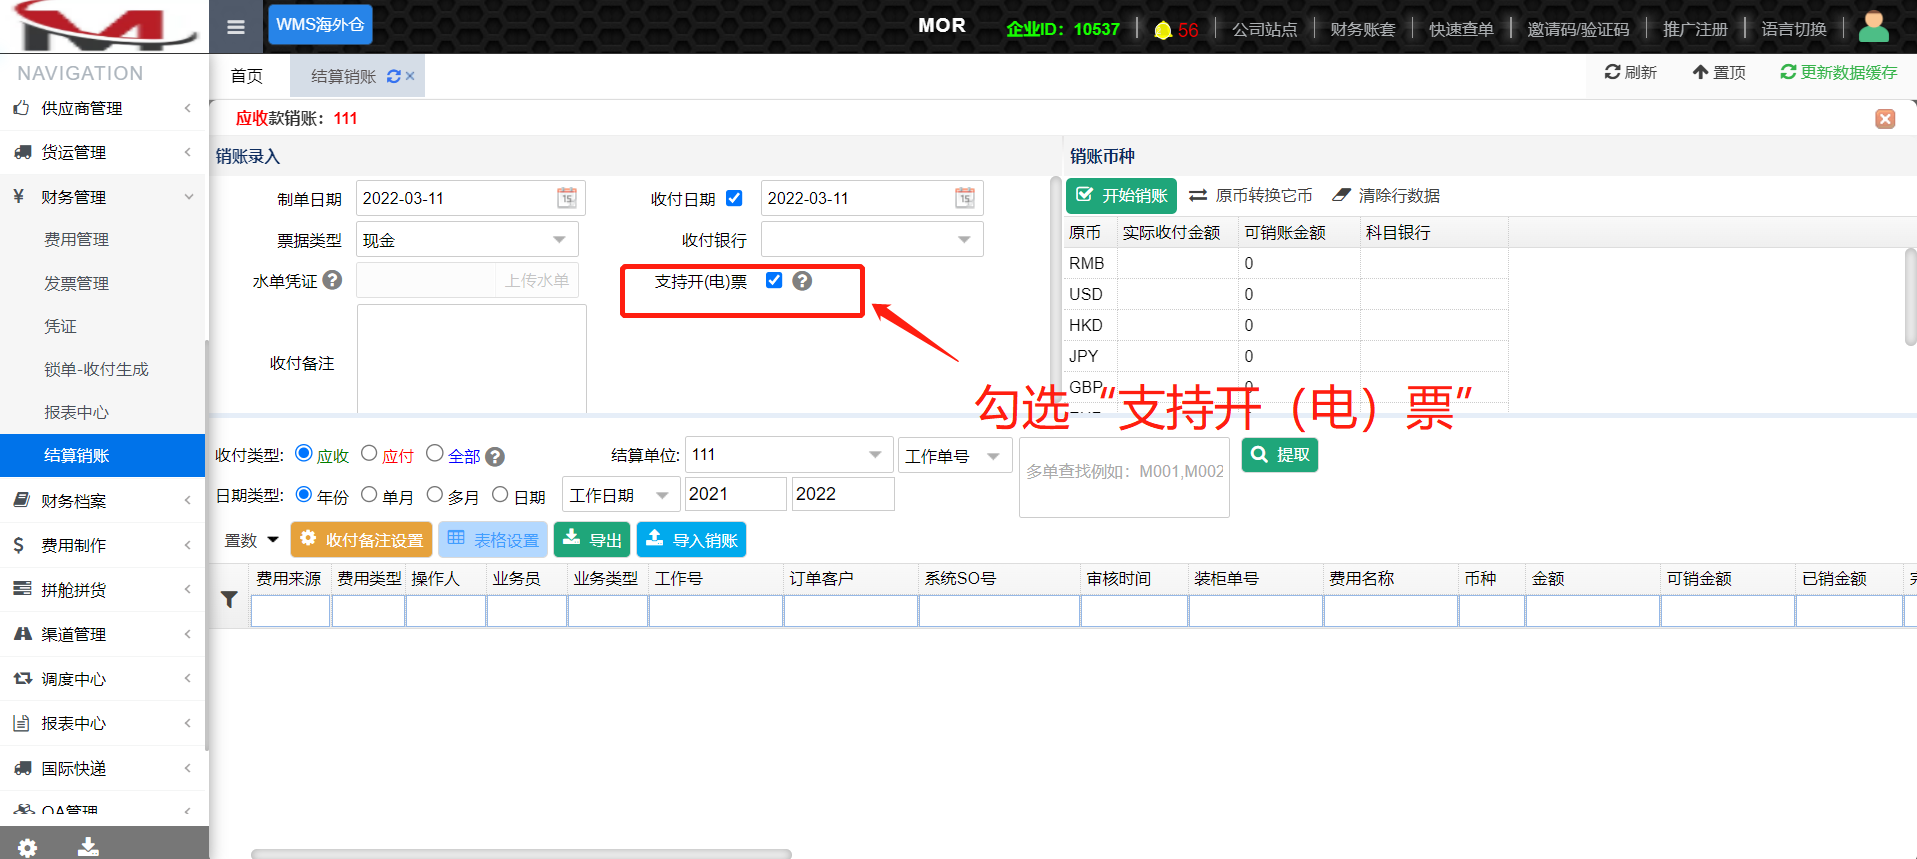
Task: Click the 提取 search button
Action: 1279,455
